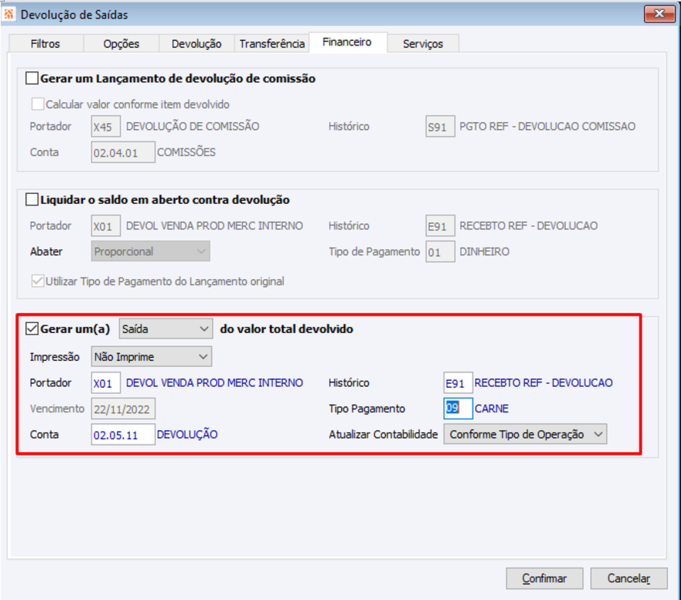The image size is (681, 600).
Task: Go to the Devolução tab
Action: tap(196, 44)
